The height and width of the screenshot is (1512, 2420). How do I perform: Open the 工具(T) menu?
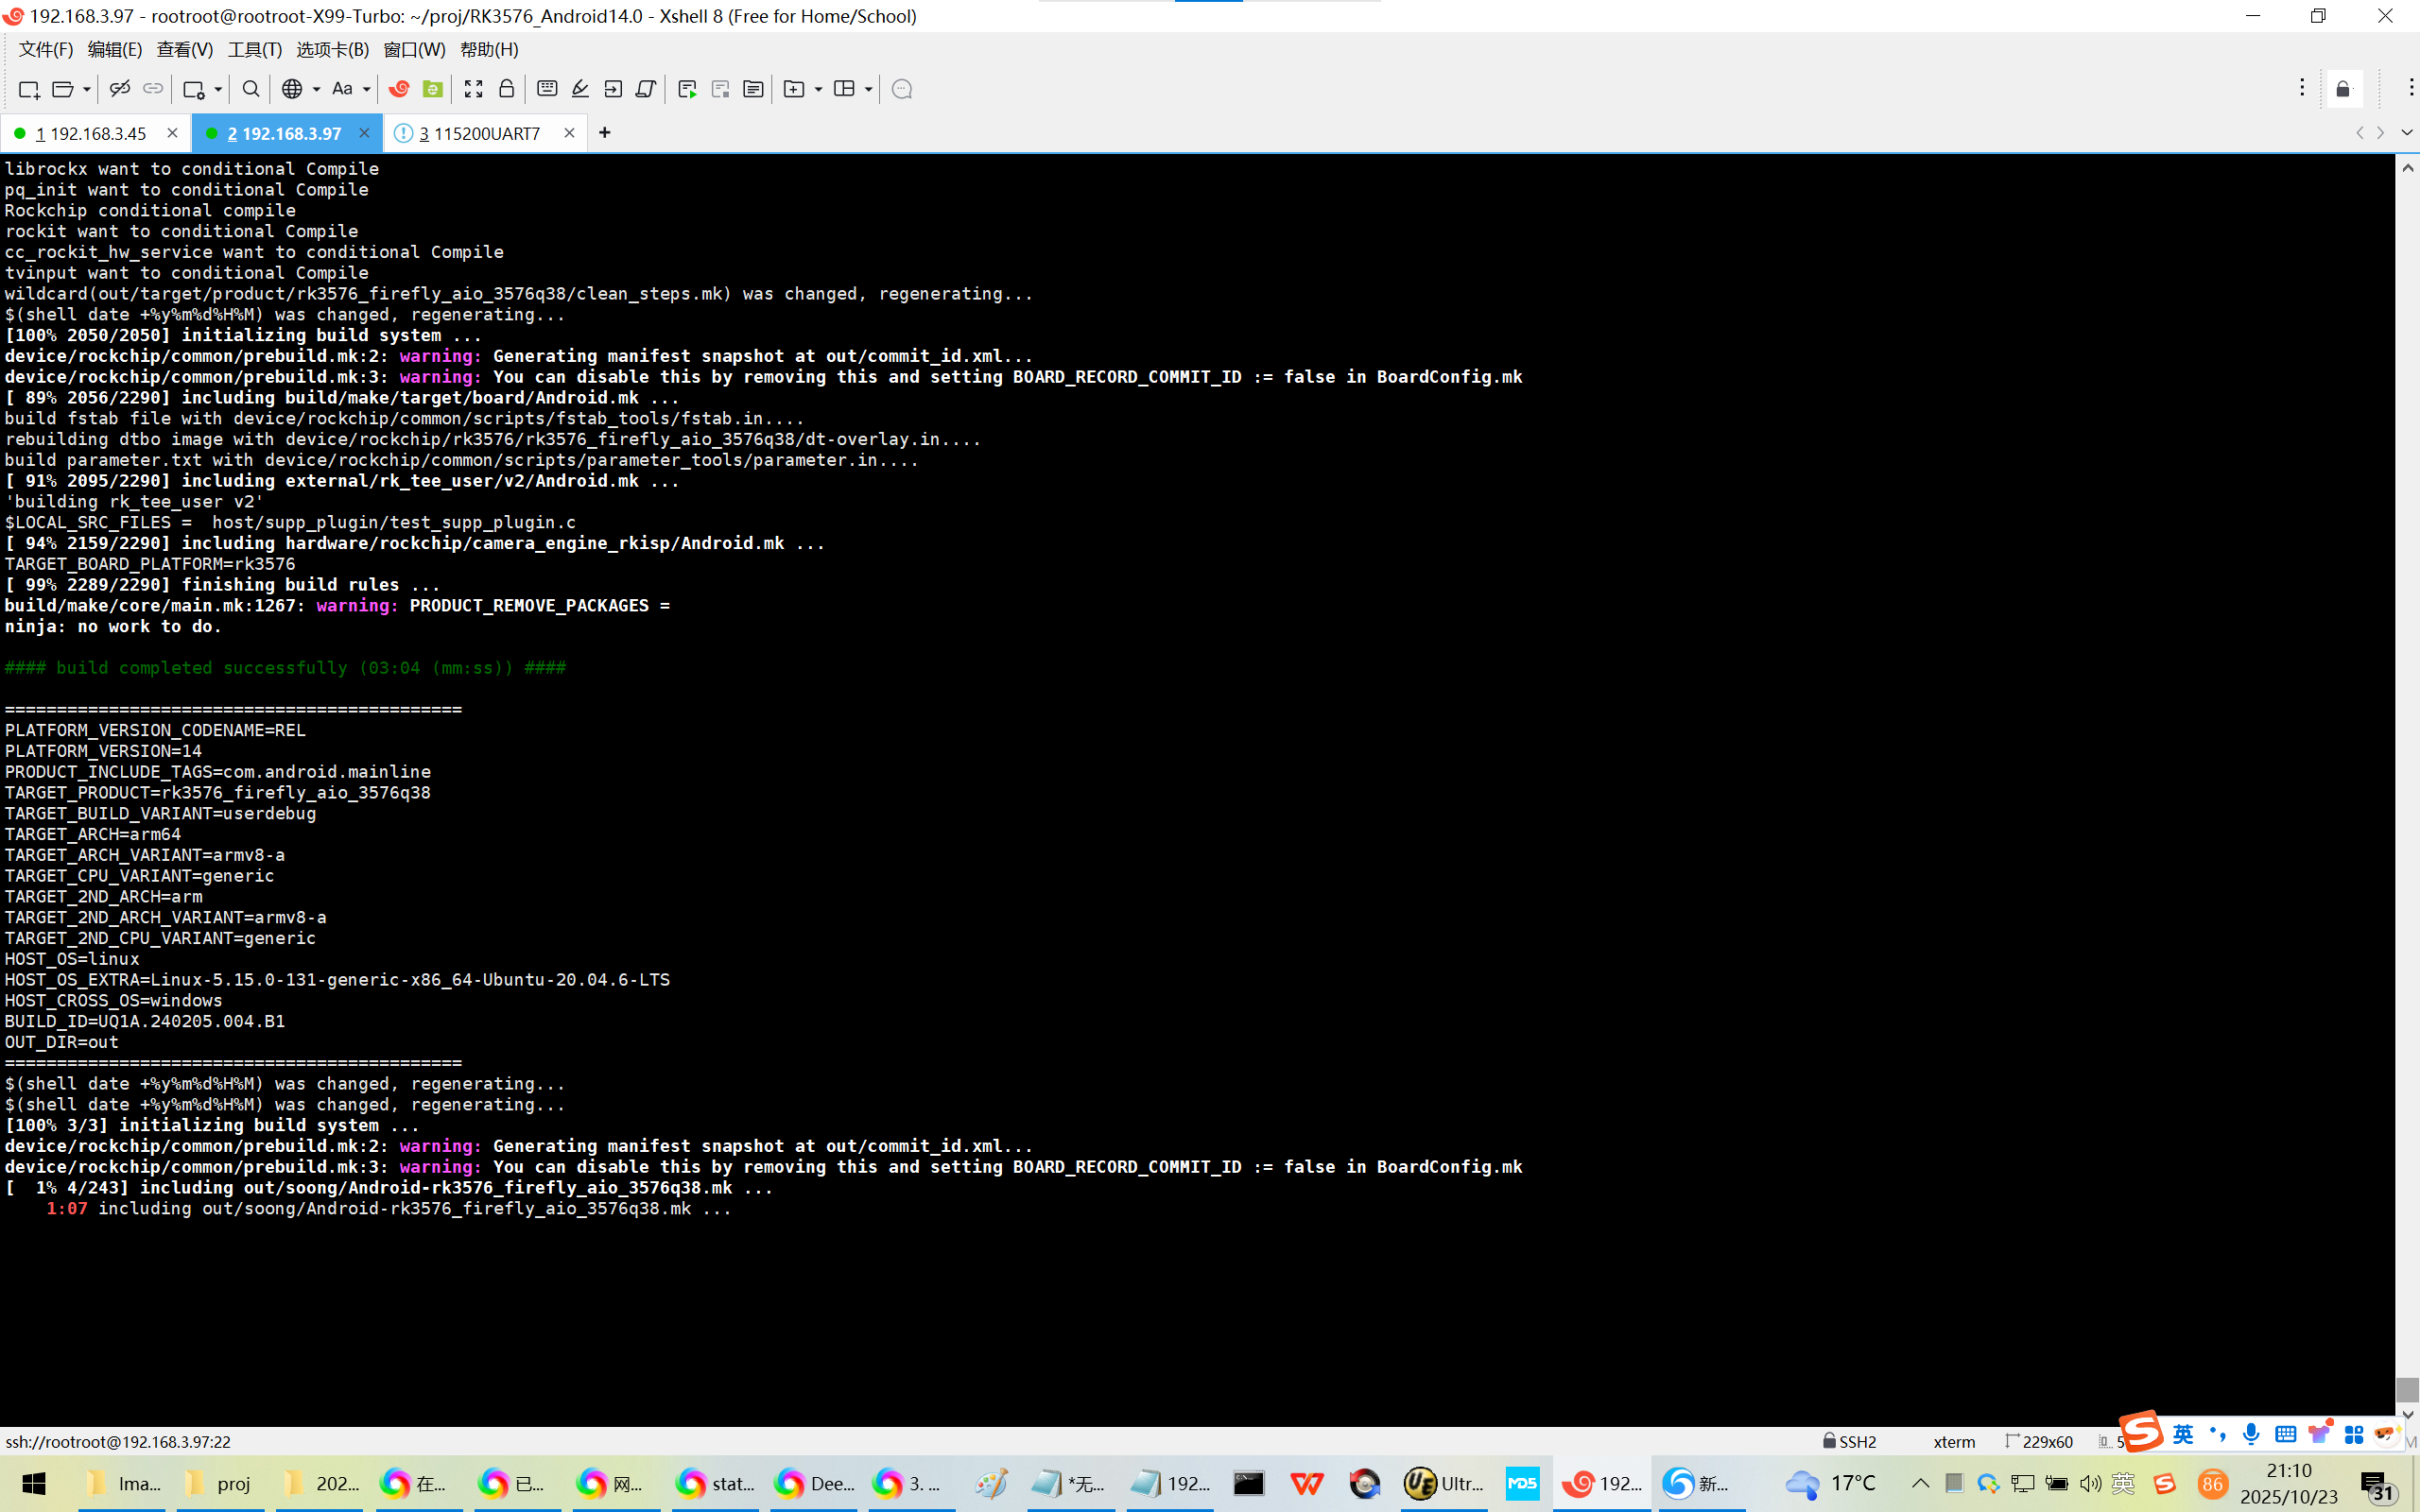(x=254, y=49)
